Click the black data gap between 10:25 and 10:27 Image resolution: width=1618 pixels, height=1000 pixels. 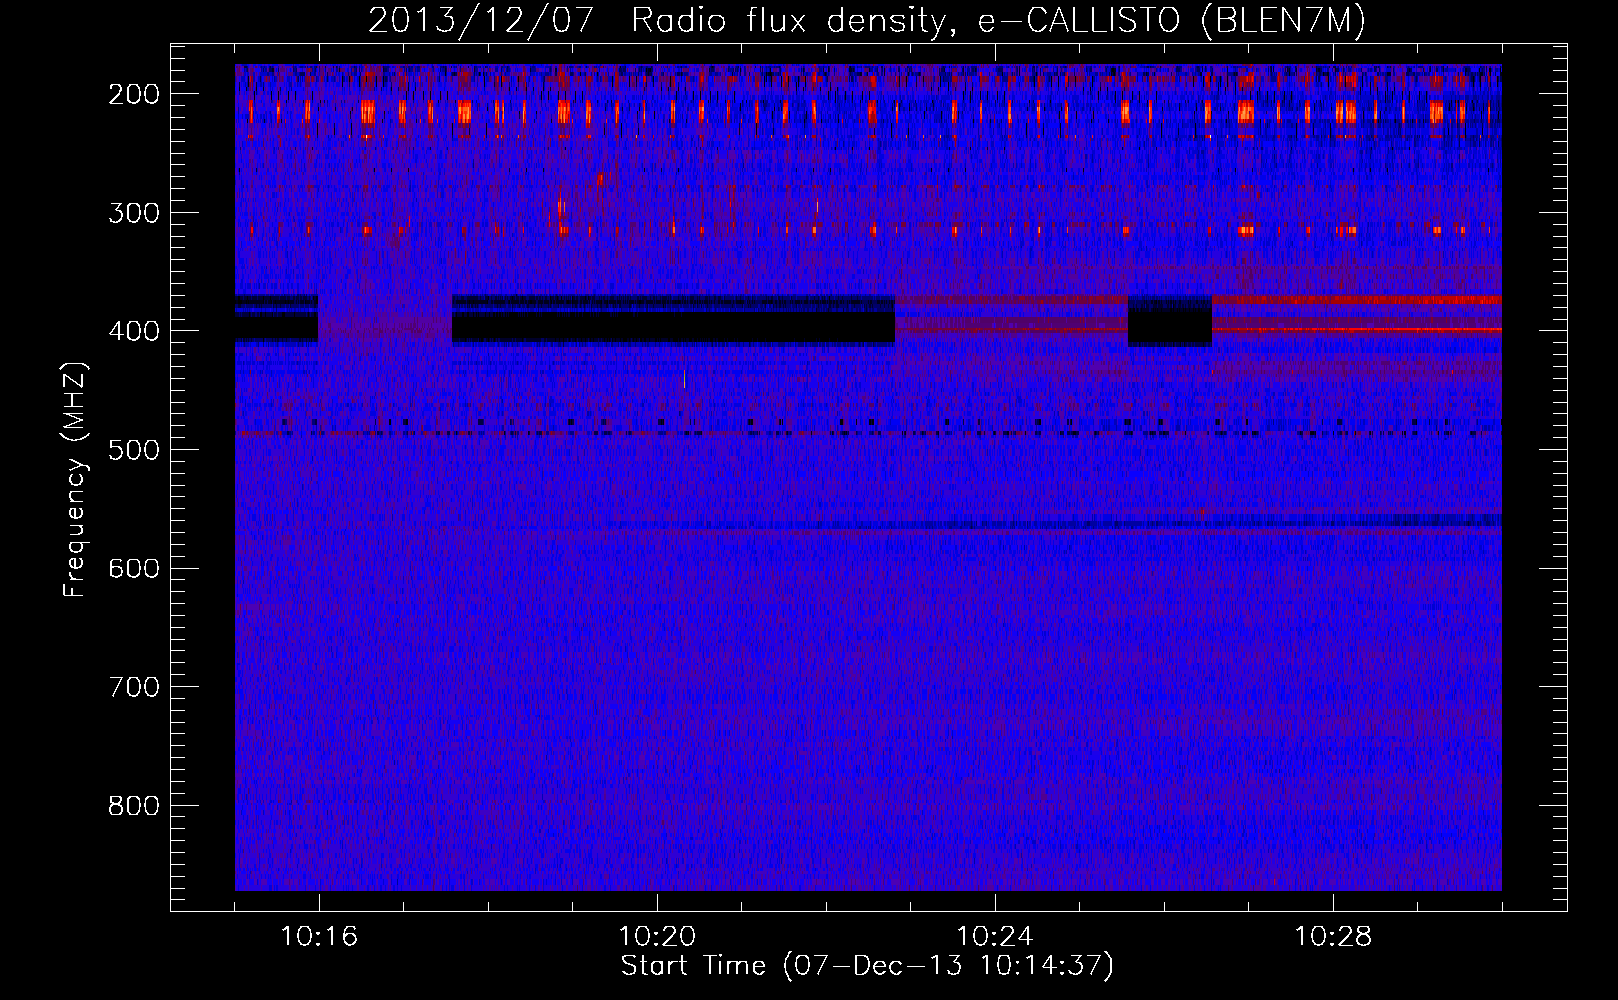[1170, 322]
